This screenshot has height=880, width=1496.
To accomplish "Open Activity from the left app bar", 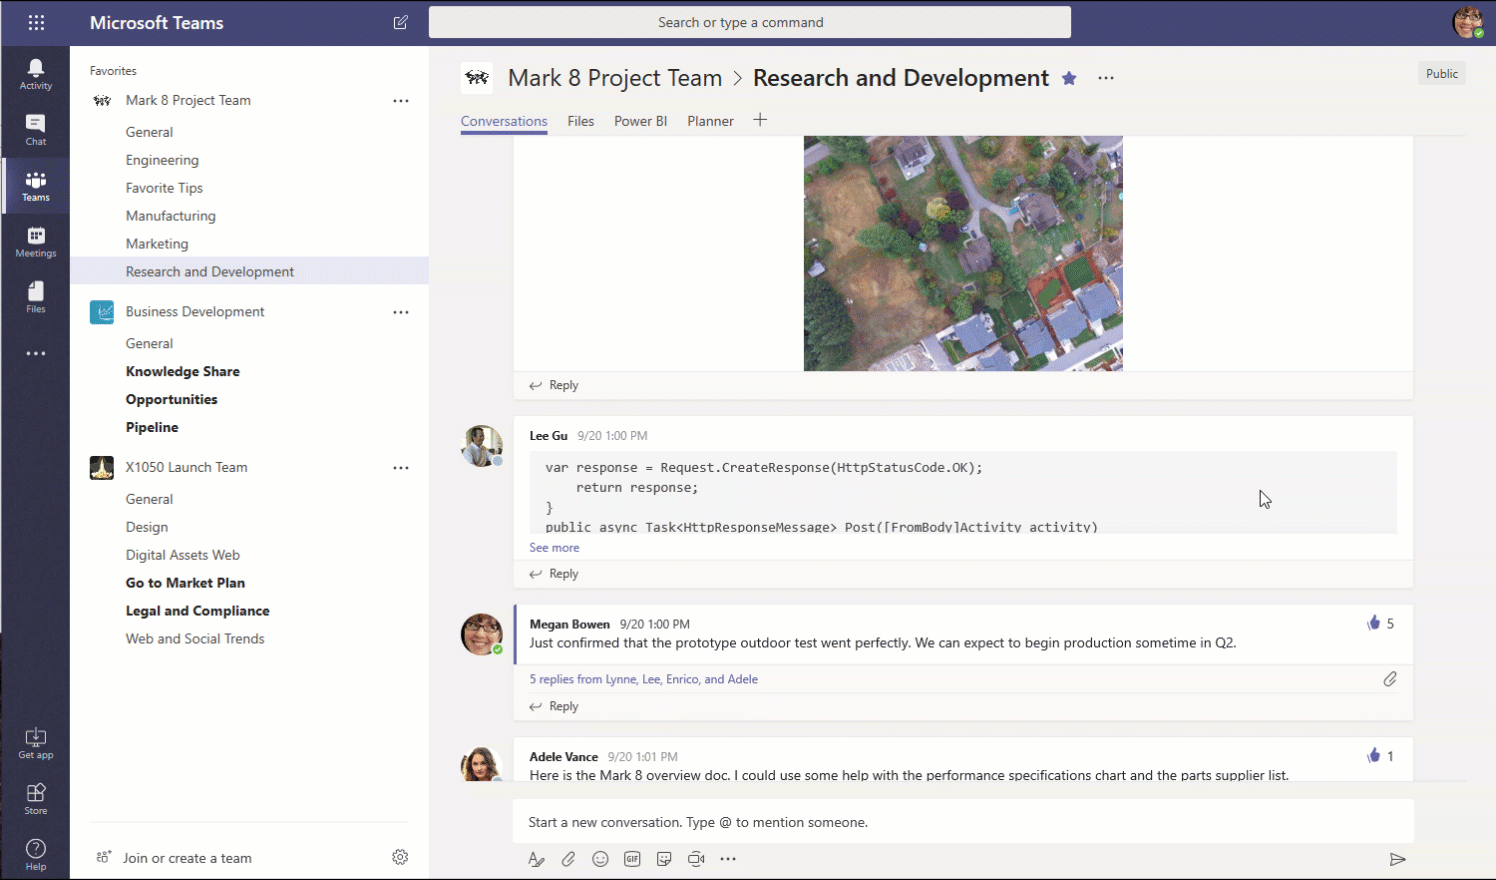I will 35,72.
